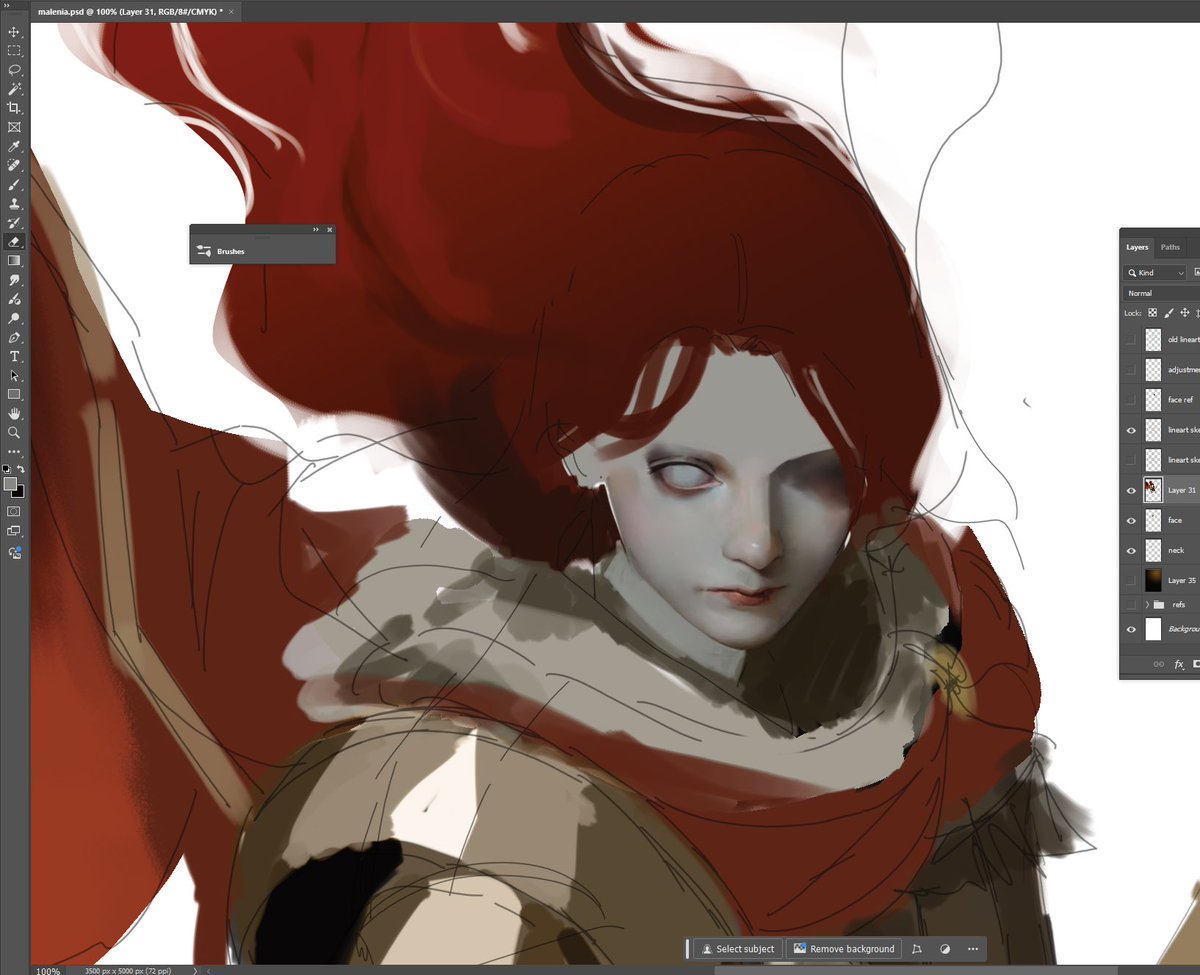Show the refs group
This screenshot has width=1200, height=975.
tap(1131, 605)
